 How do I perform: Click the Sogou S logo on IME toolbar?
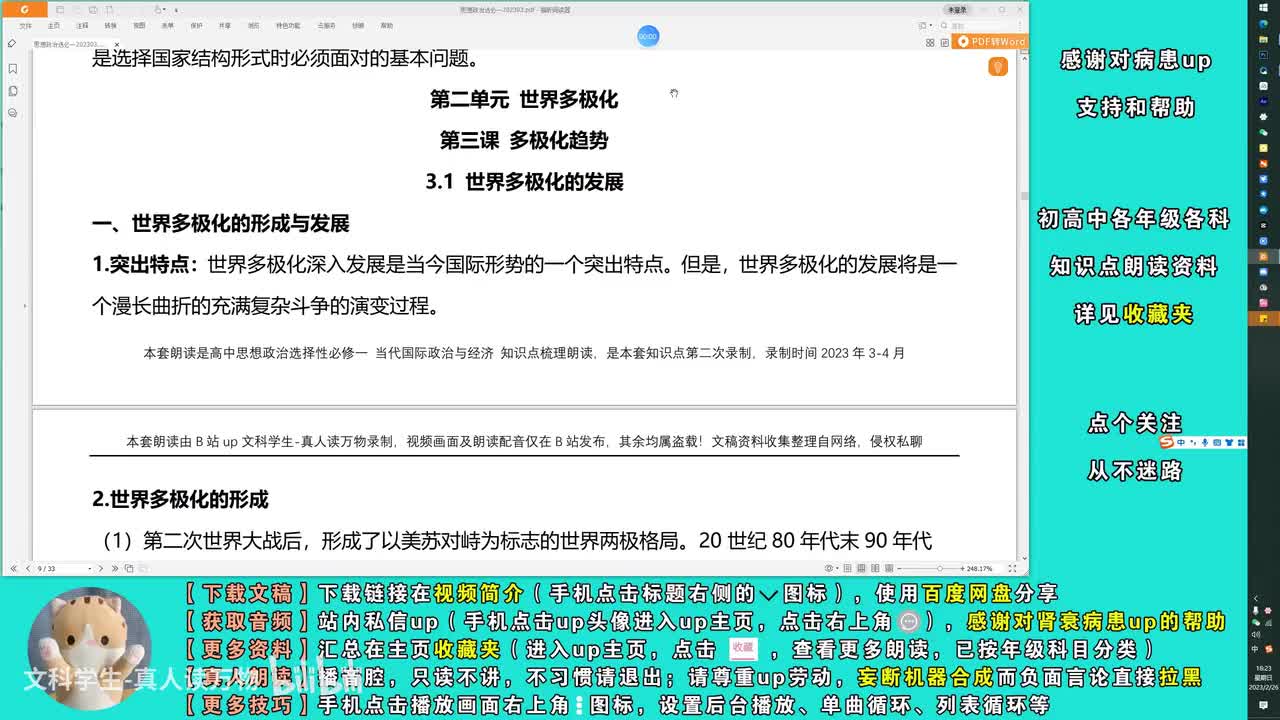tap(1166, 442)
